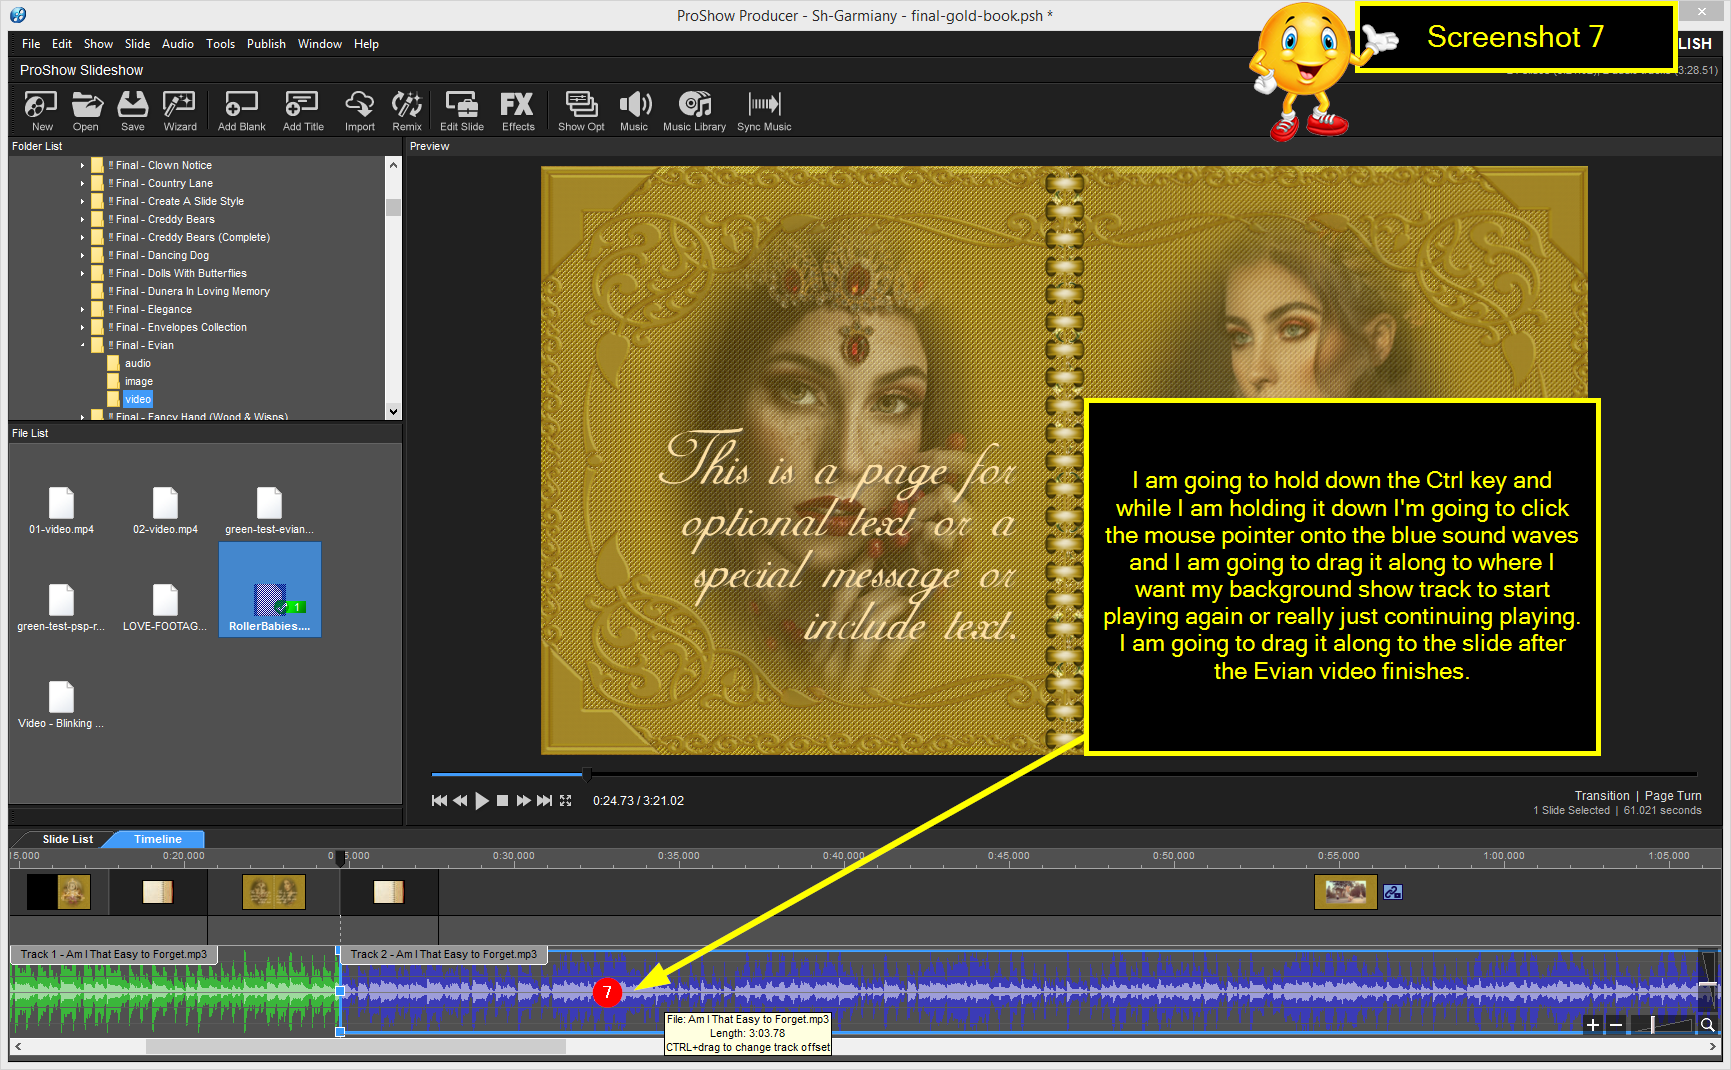The width and height of the screenshot is (1731, 1070).
Task: Open a show with the Open icon
Action: coord(86,111)
